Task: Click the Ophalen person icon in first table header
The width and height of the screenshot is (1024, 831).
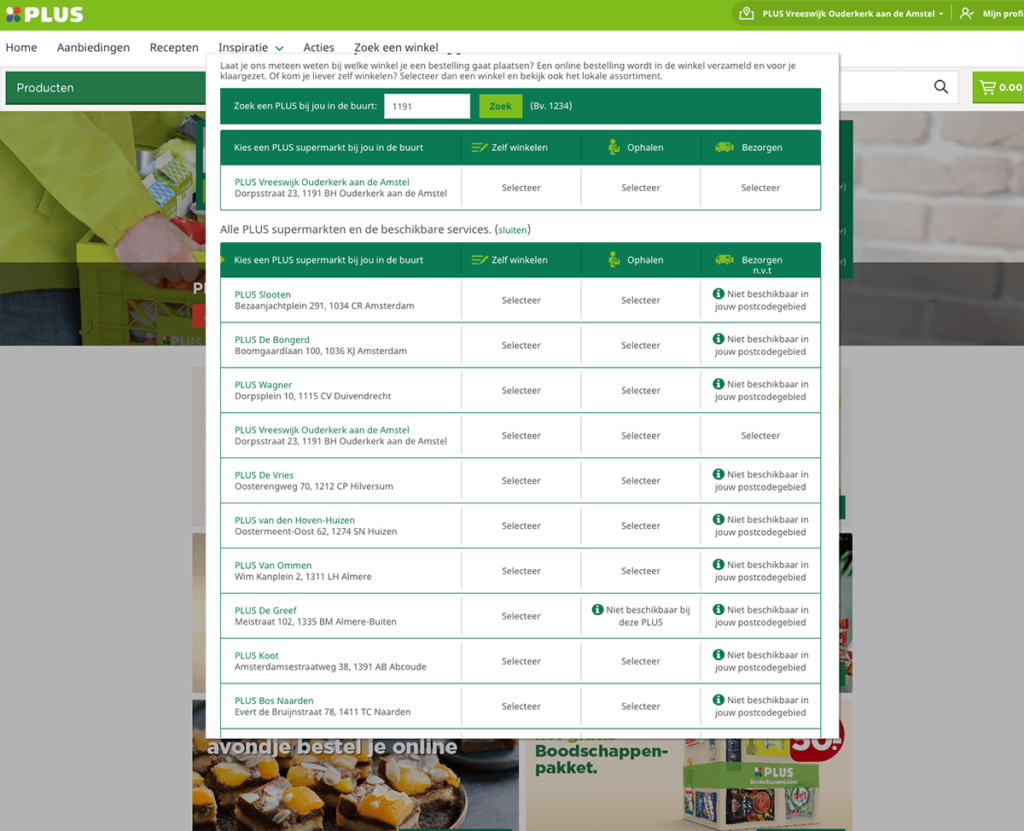Action: tap(613, 147)
